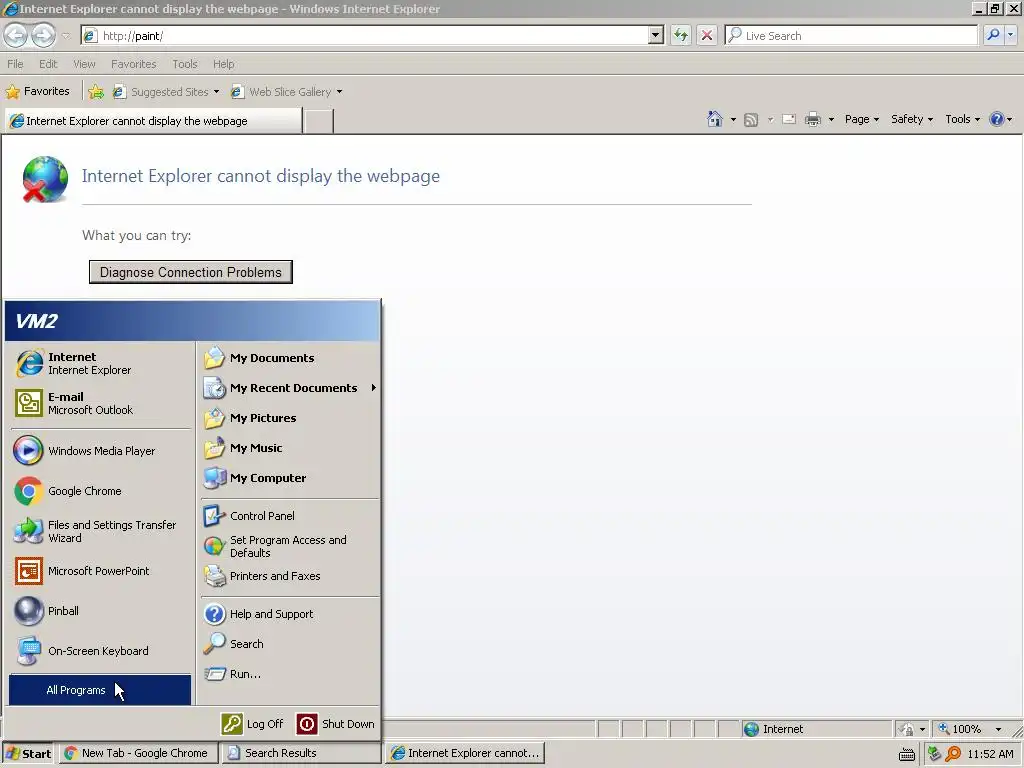
Task: Open My Computer
Action: (x=289, y=478)
